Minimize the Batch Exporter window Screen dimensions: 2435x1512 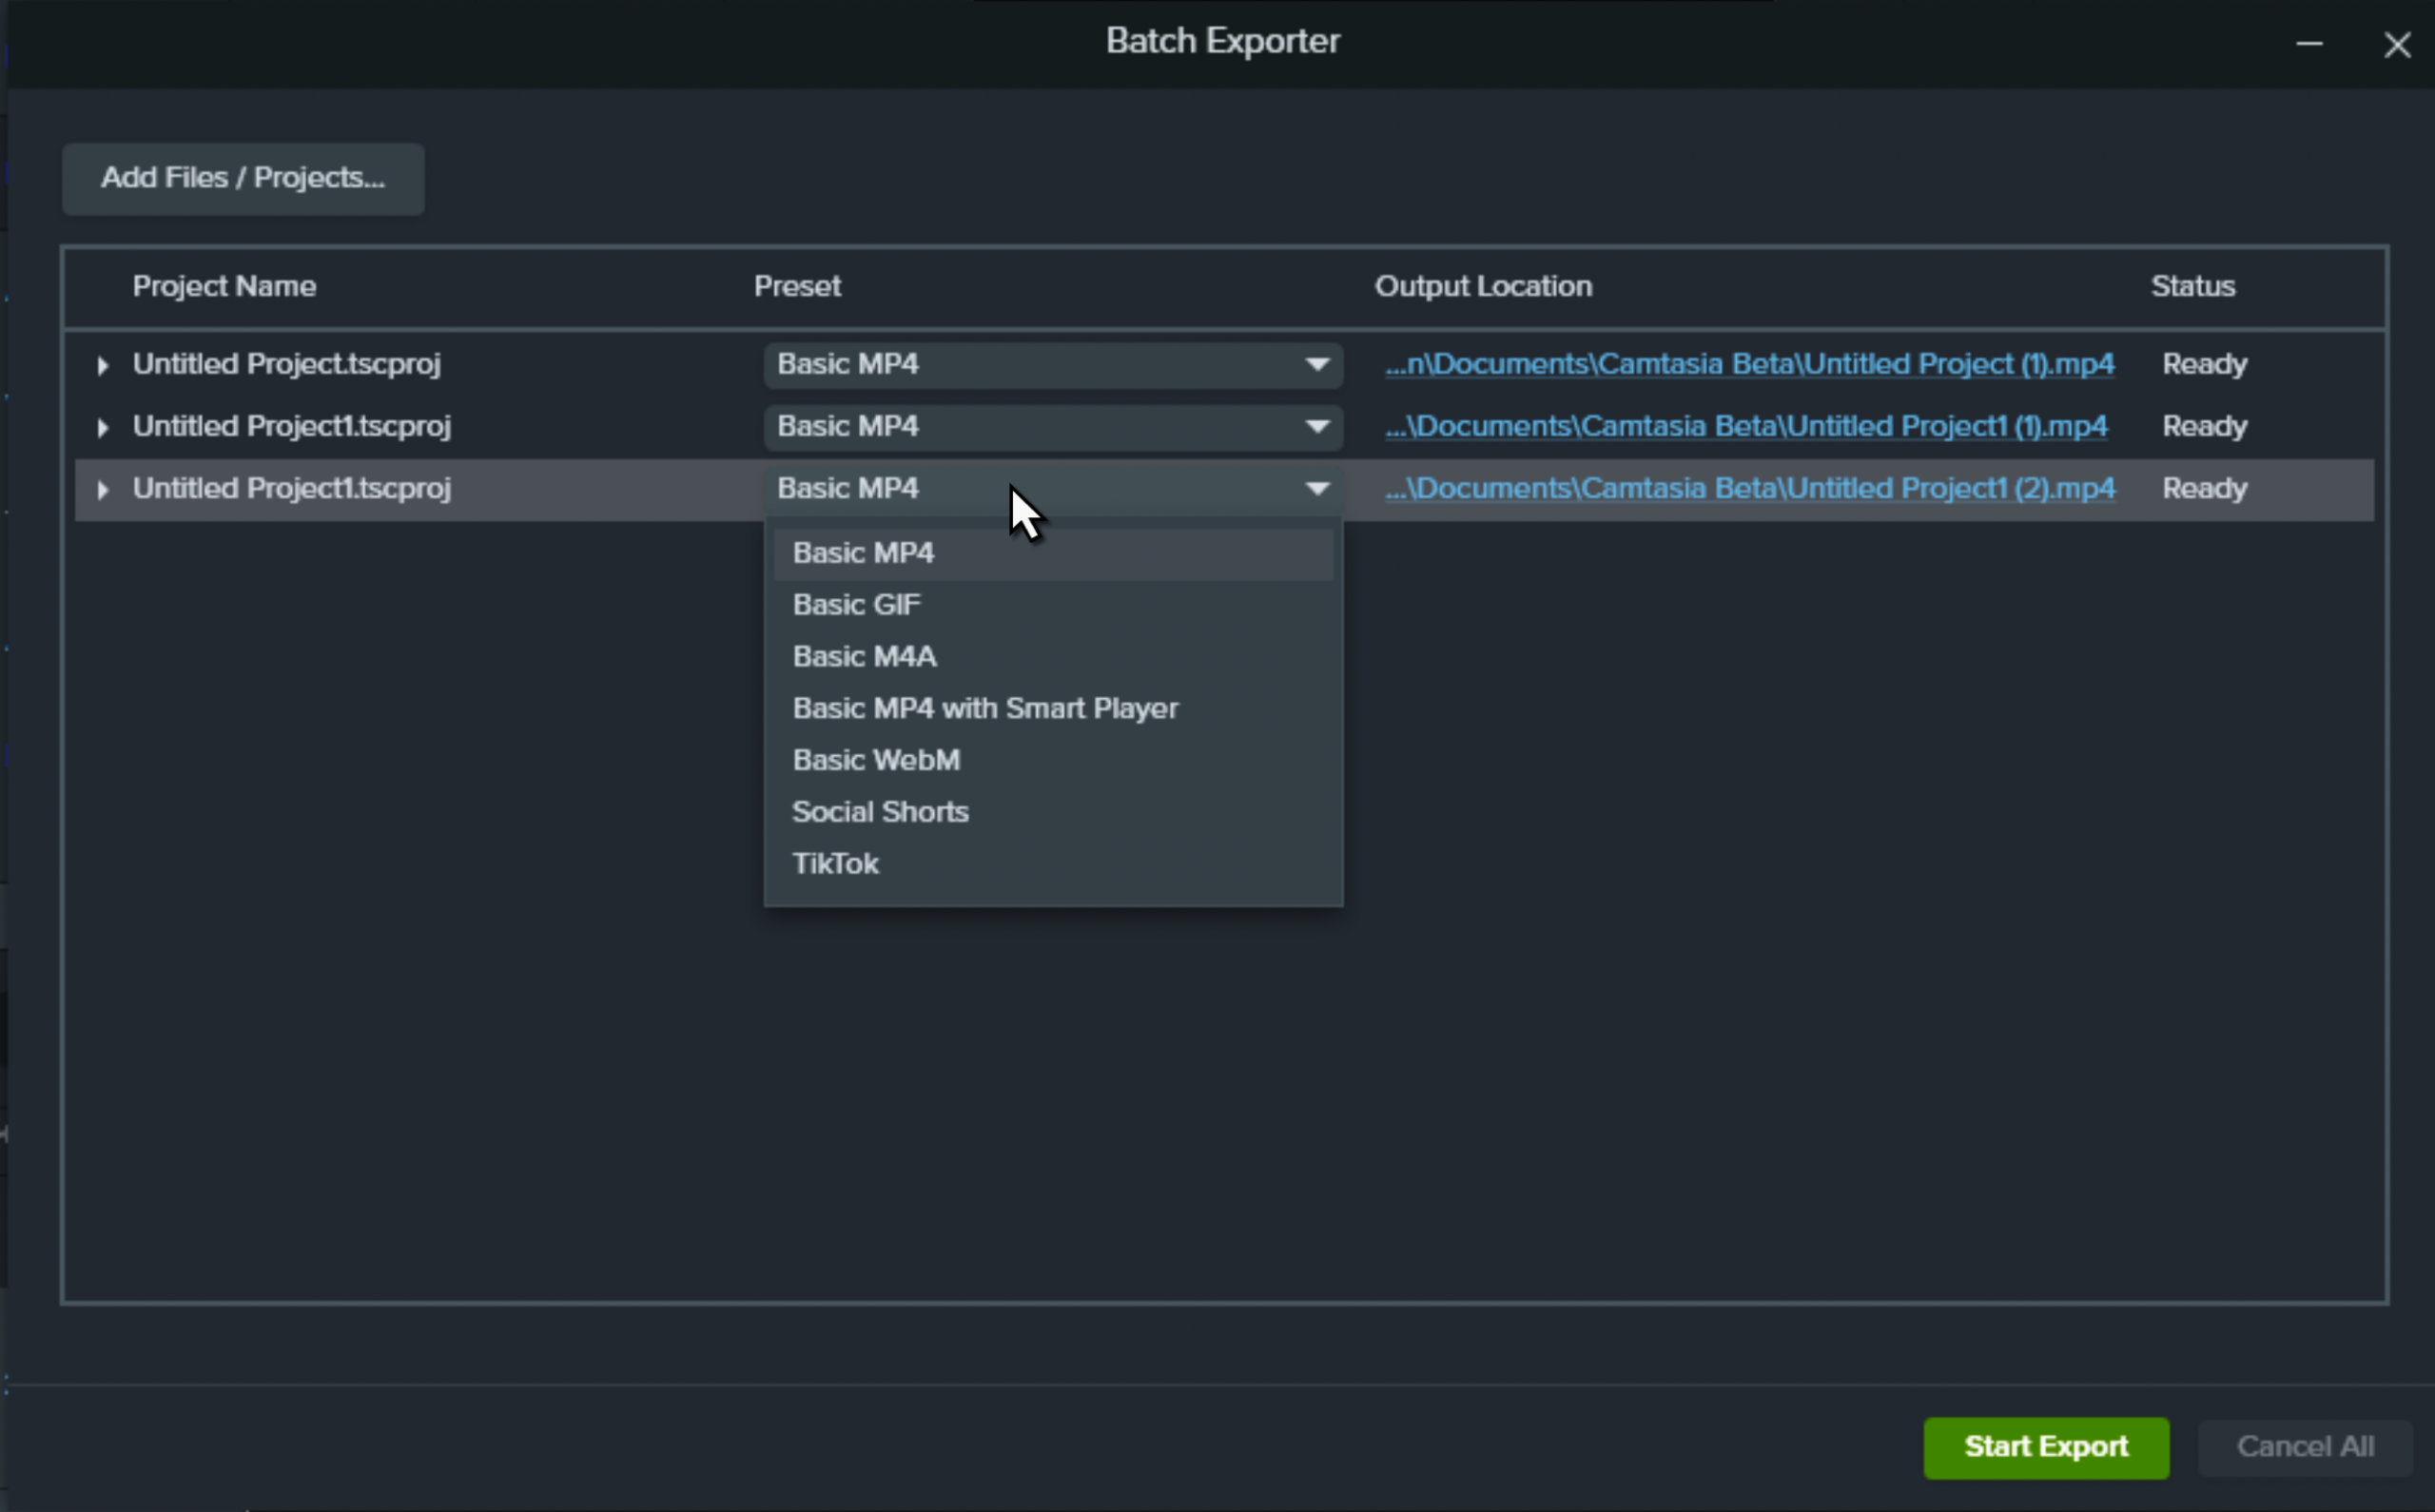[2309, 44]
